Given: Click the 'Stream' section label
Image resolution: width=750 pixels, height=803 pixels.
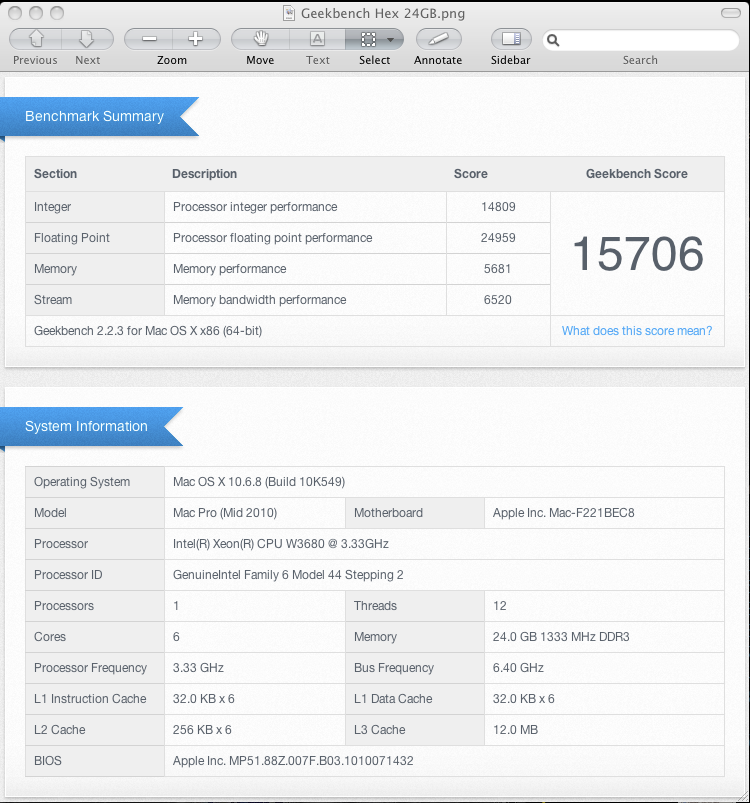Looking at the screenshot, I should coord(53,300).
